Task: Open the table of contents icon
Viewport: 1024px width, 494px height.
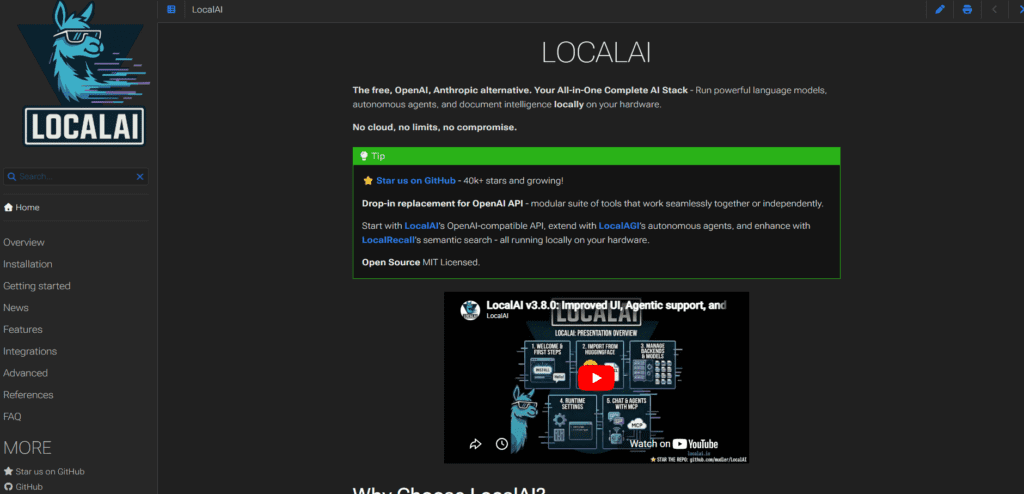Action: 171,10
